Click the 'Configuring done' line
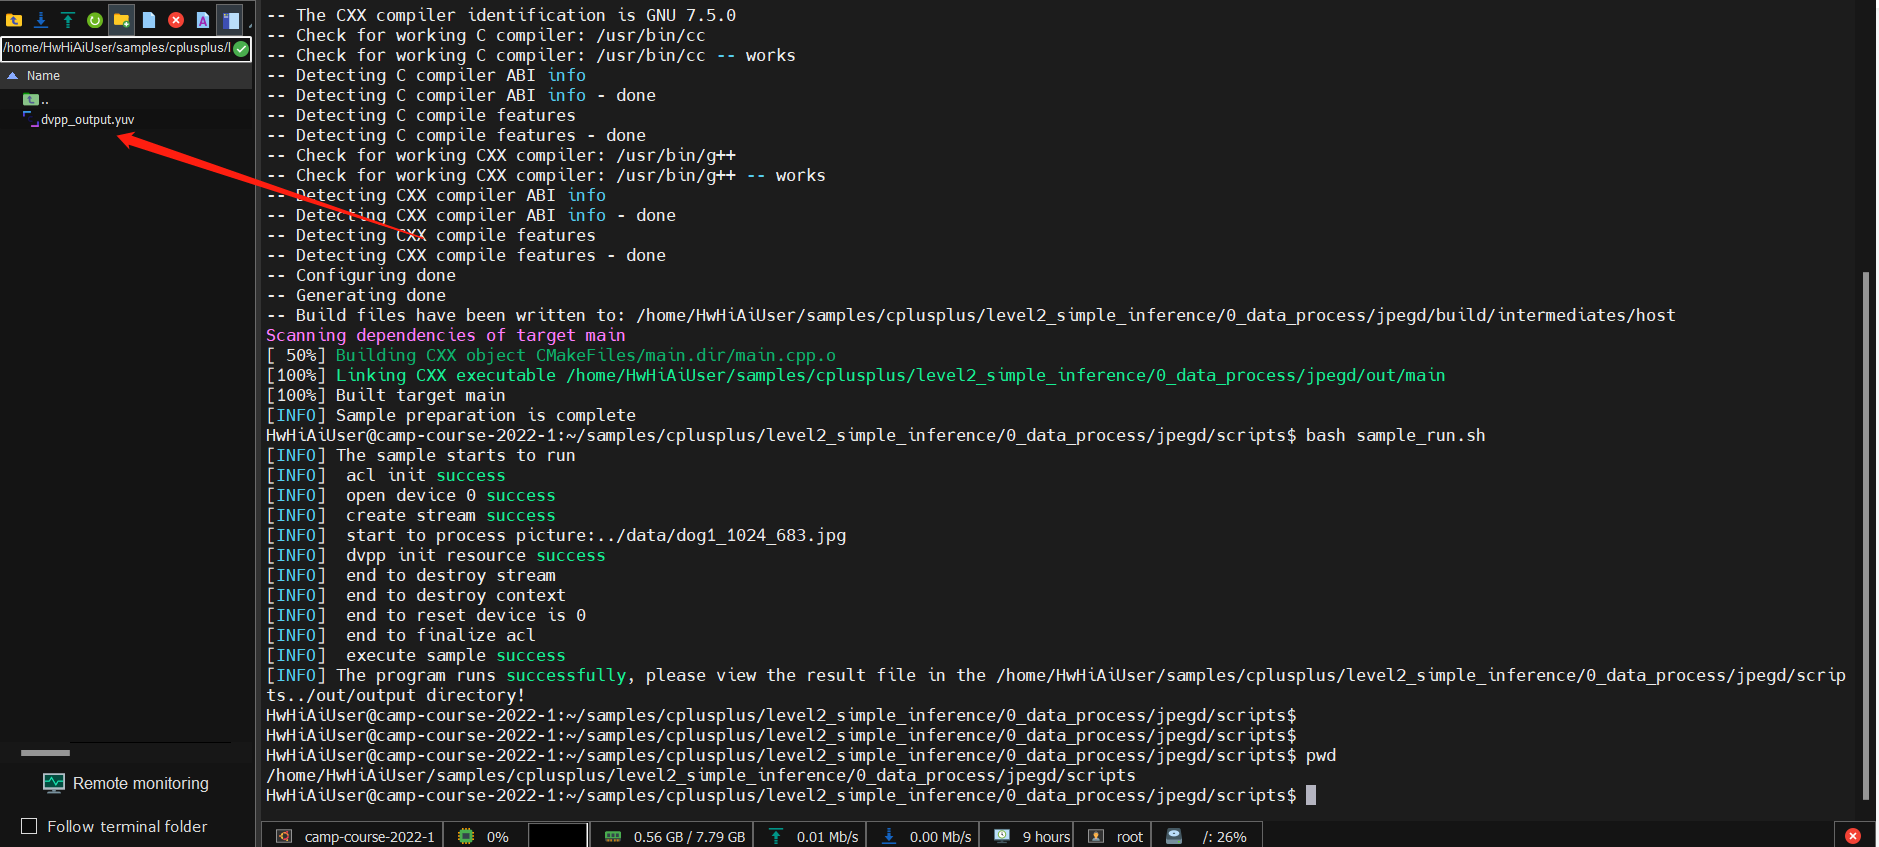The height and width of the screenshot is (847, 1879). coord(361,275)
